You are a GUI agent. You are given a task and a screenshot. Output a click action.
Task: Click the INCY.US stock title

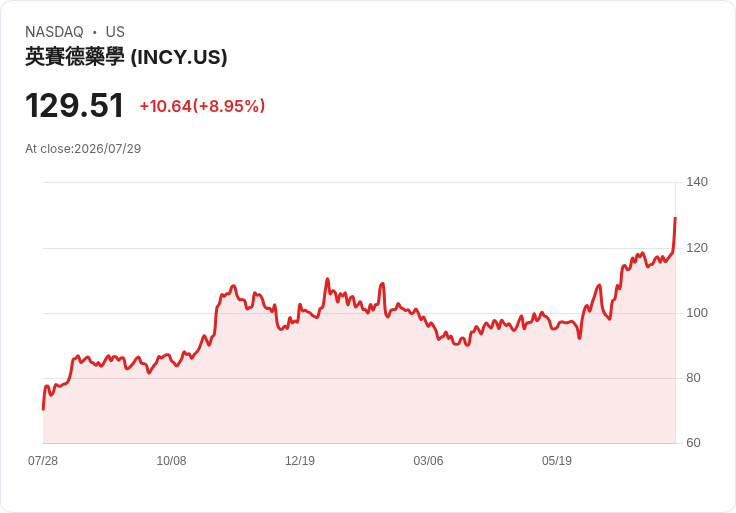tap(126, 57)
